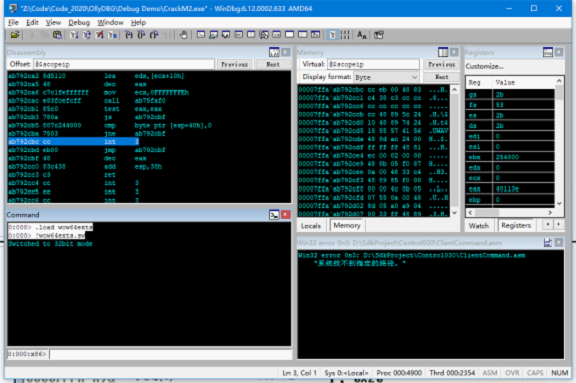Click the Step Out toolbar icon

pyautogui.click(x=154, y=35)
